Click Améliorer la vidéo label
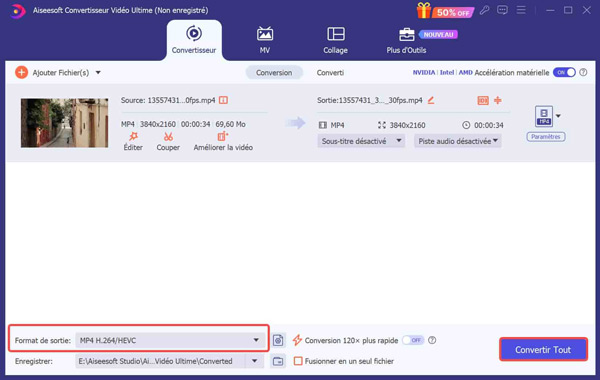 click(223, 147)
